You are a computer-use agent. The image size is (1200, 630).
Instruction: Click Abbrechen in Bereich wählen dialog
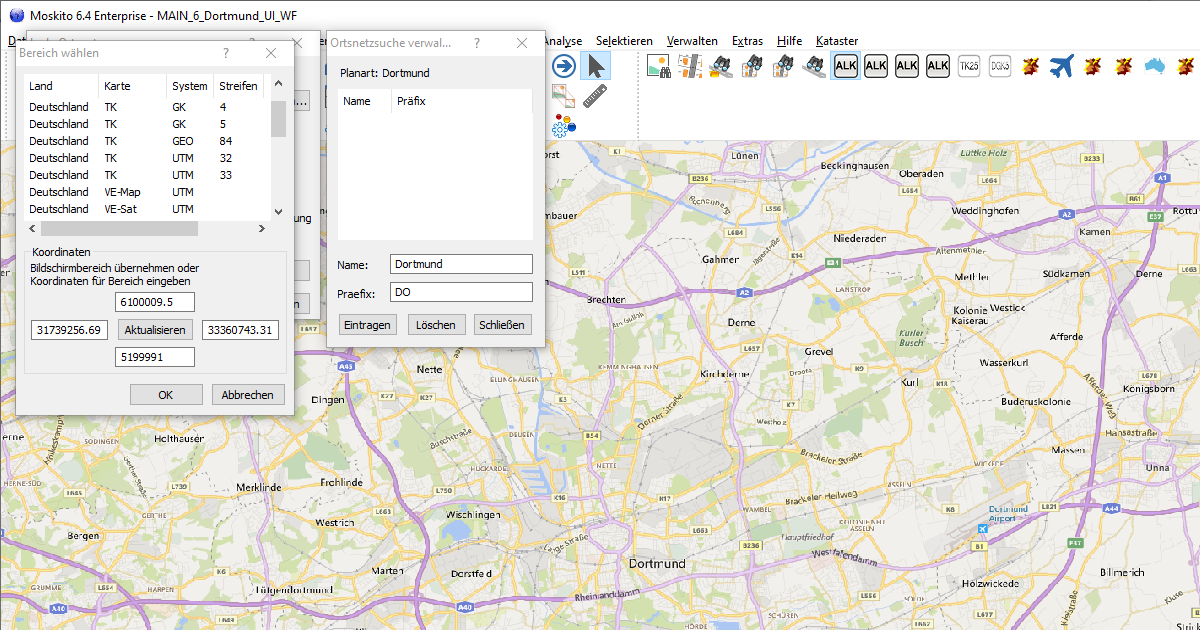248,395
